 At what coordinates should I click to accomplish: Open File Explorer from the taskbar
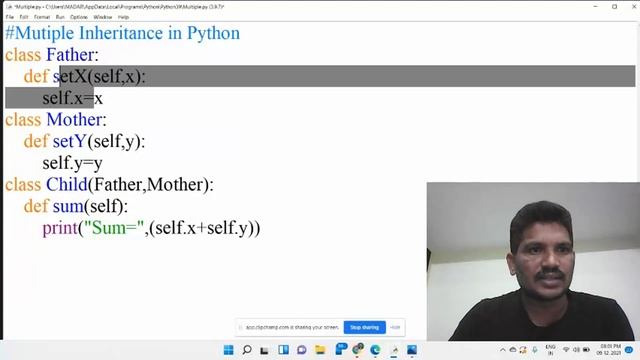point(320,350)
